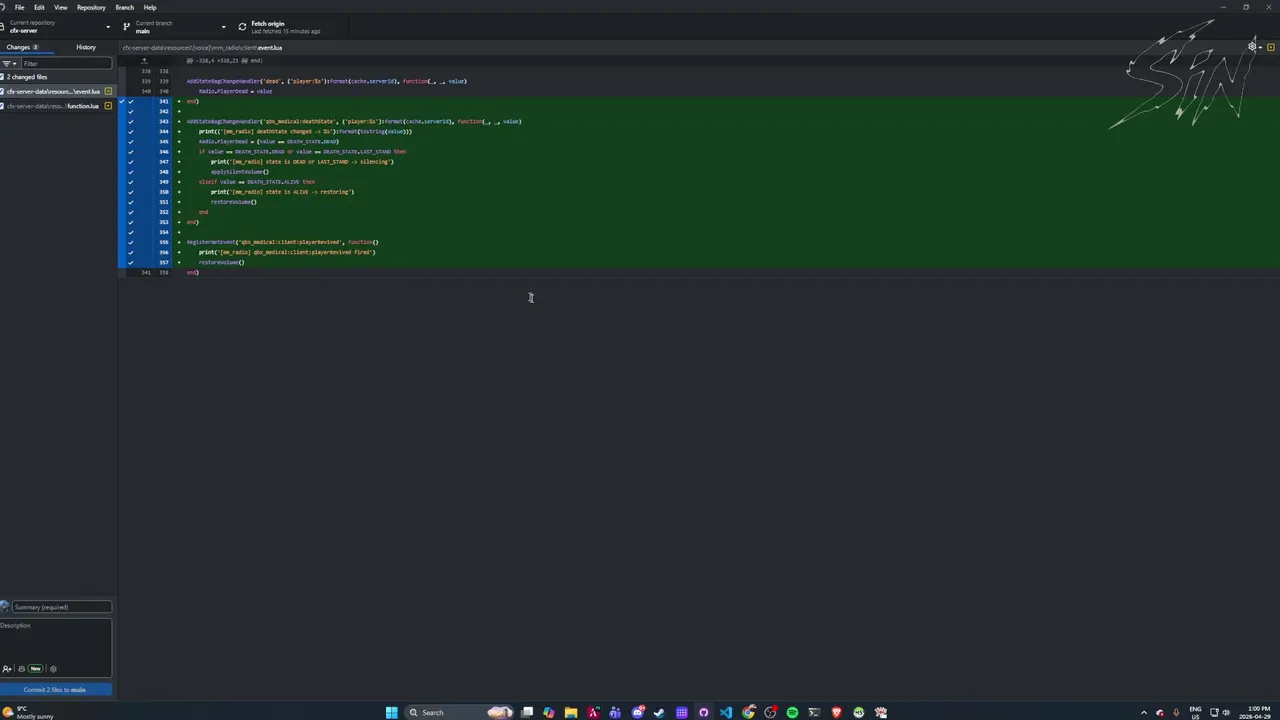
Task: Click the modified status icon of function.lua
Action: [108, 105]
